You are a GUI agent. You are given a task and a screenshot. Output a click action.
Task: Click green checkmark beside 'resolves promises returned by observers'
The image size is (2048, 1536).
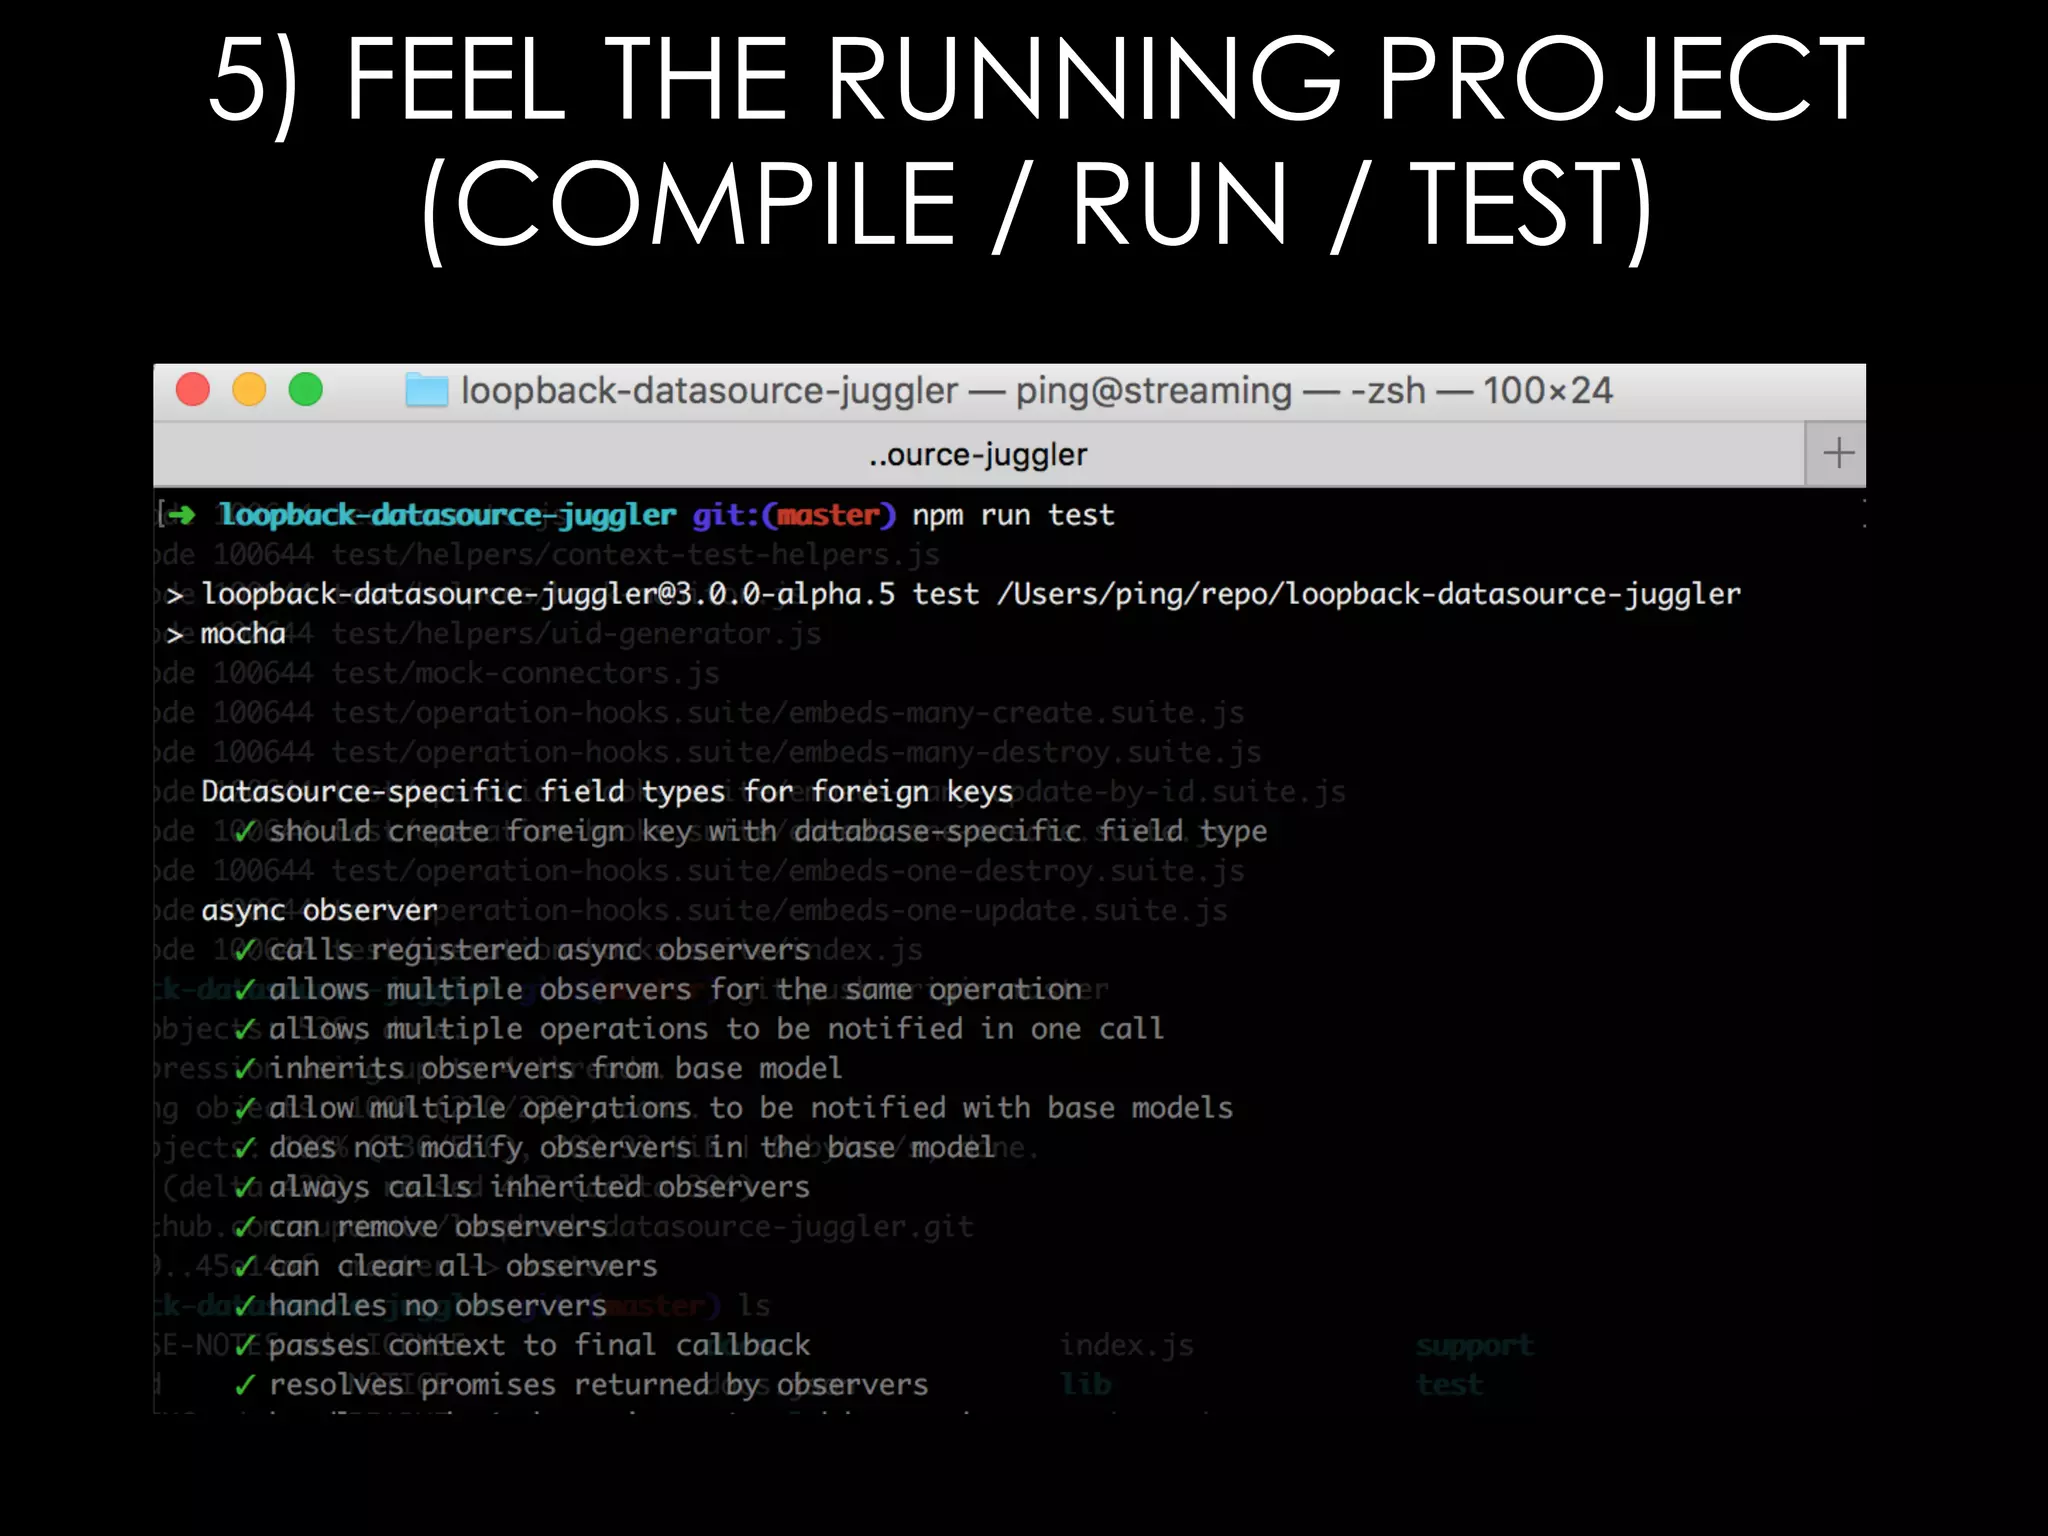(x=245, y=1385)
